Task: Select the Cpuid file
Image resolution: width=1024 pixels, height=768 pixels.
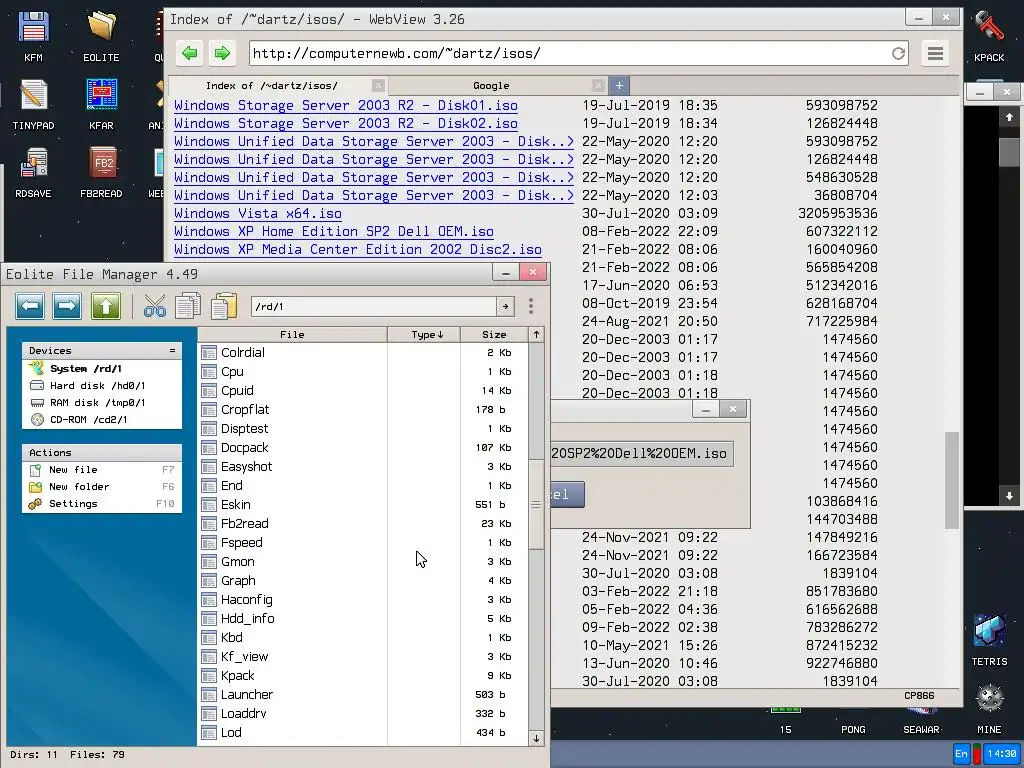Action: coord(362,391)
